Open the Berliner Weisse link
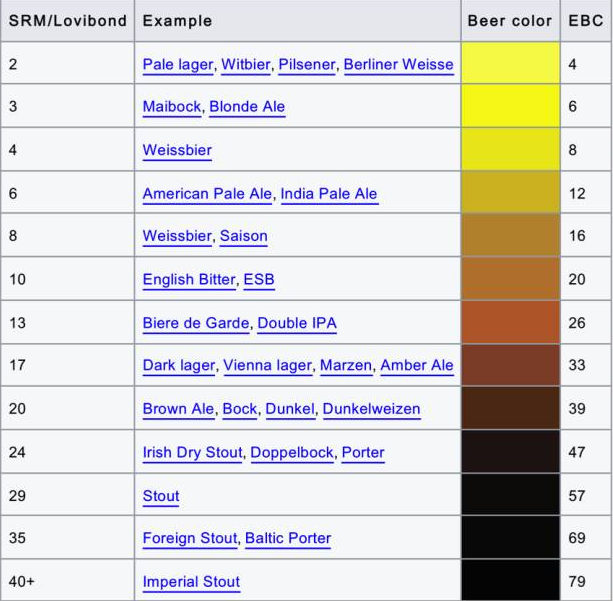 click(x=398, y=65)
